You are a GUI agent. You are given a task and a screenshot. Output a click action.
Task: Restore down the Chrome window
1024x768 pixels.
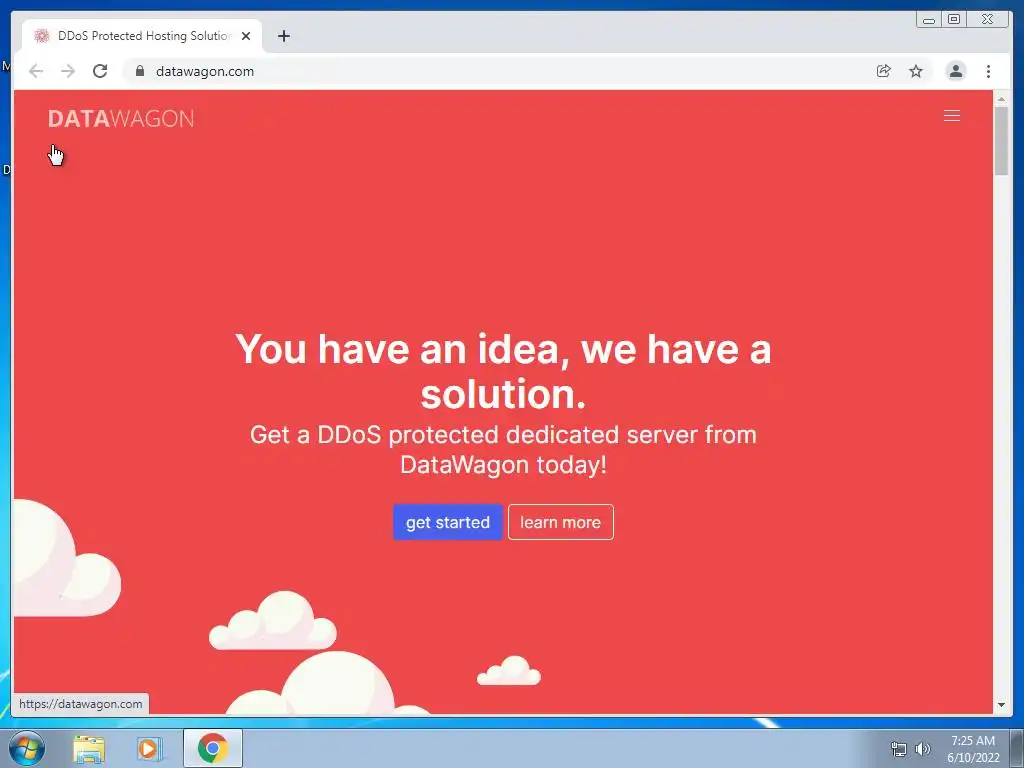[953, 20]
